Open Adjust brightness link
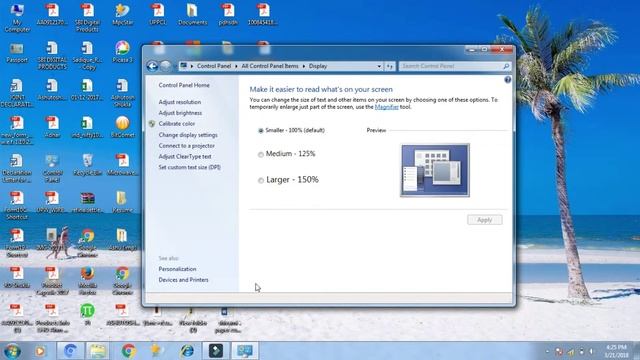This screenshot has width=640, height=360. pyautogui.click(x=180, y=113)
